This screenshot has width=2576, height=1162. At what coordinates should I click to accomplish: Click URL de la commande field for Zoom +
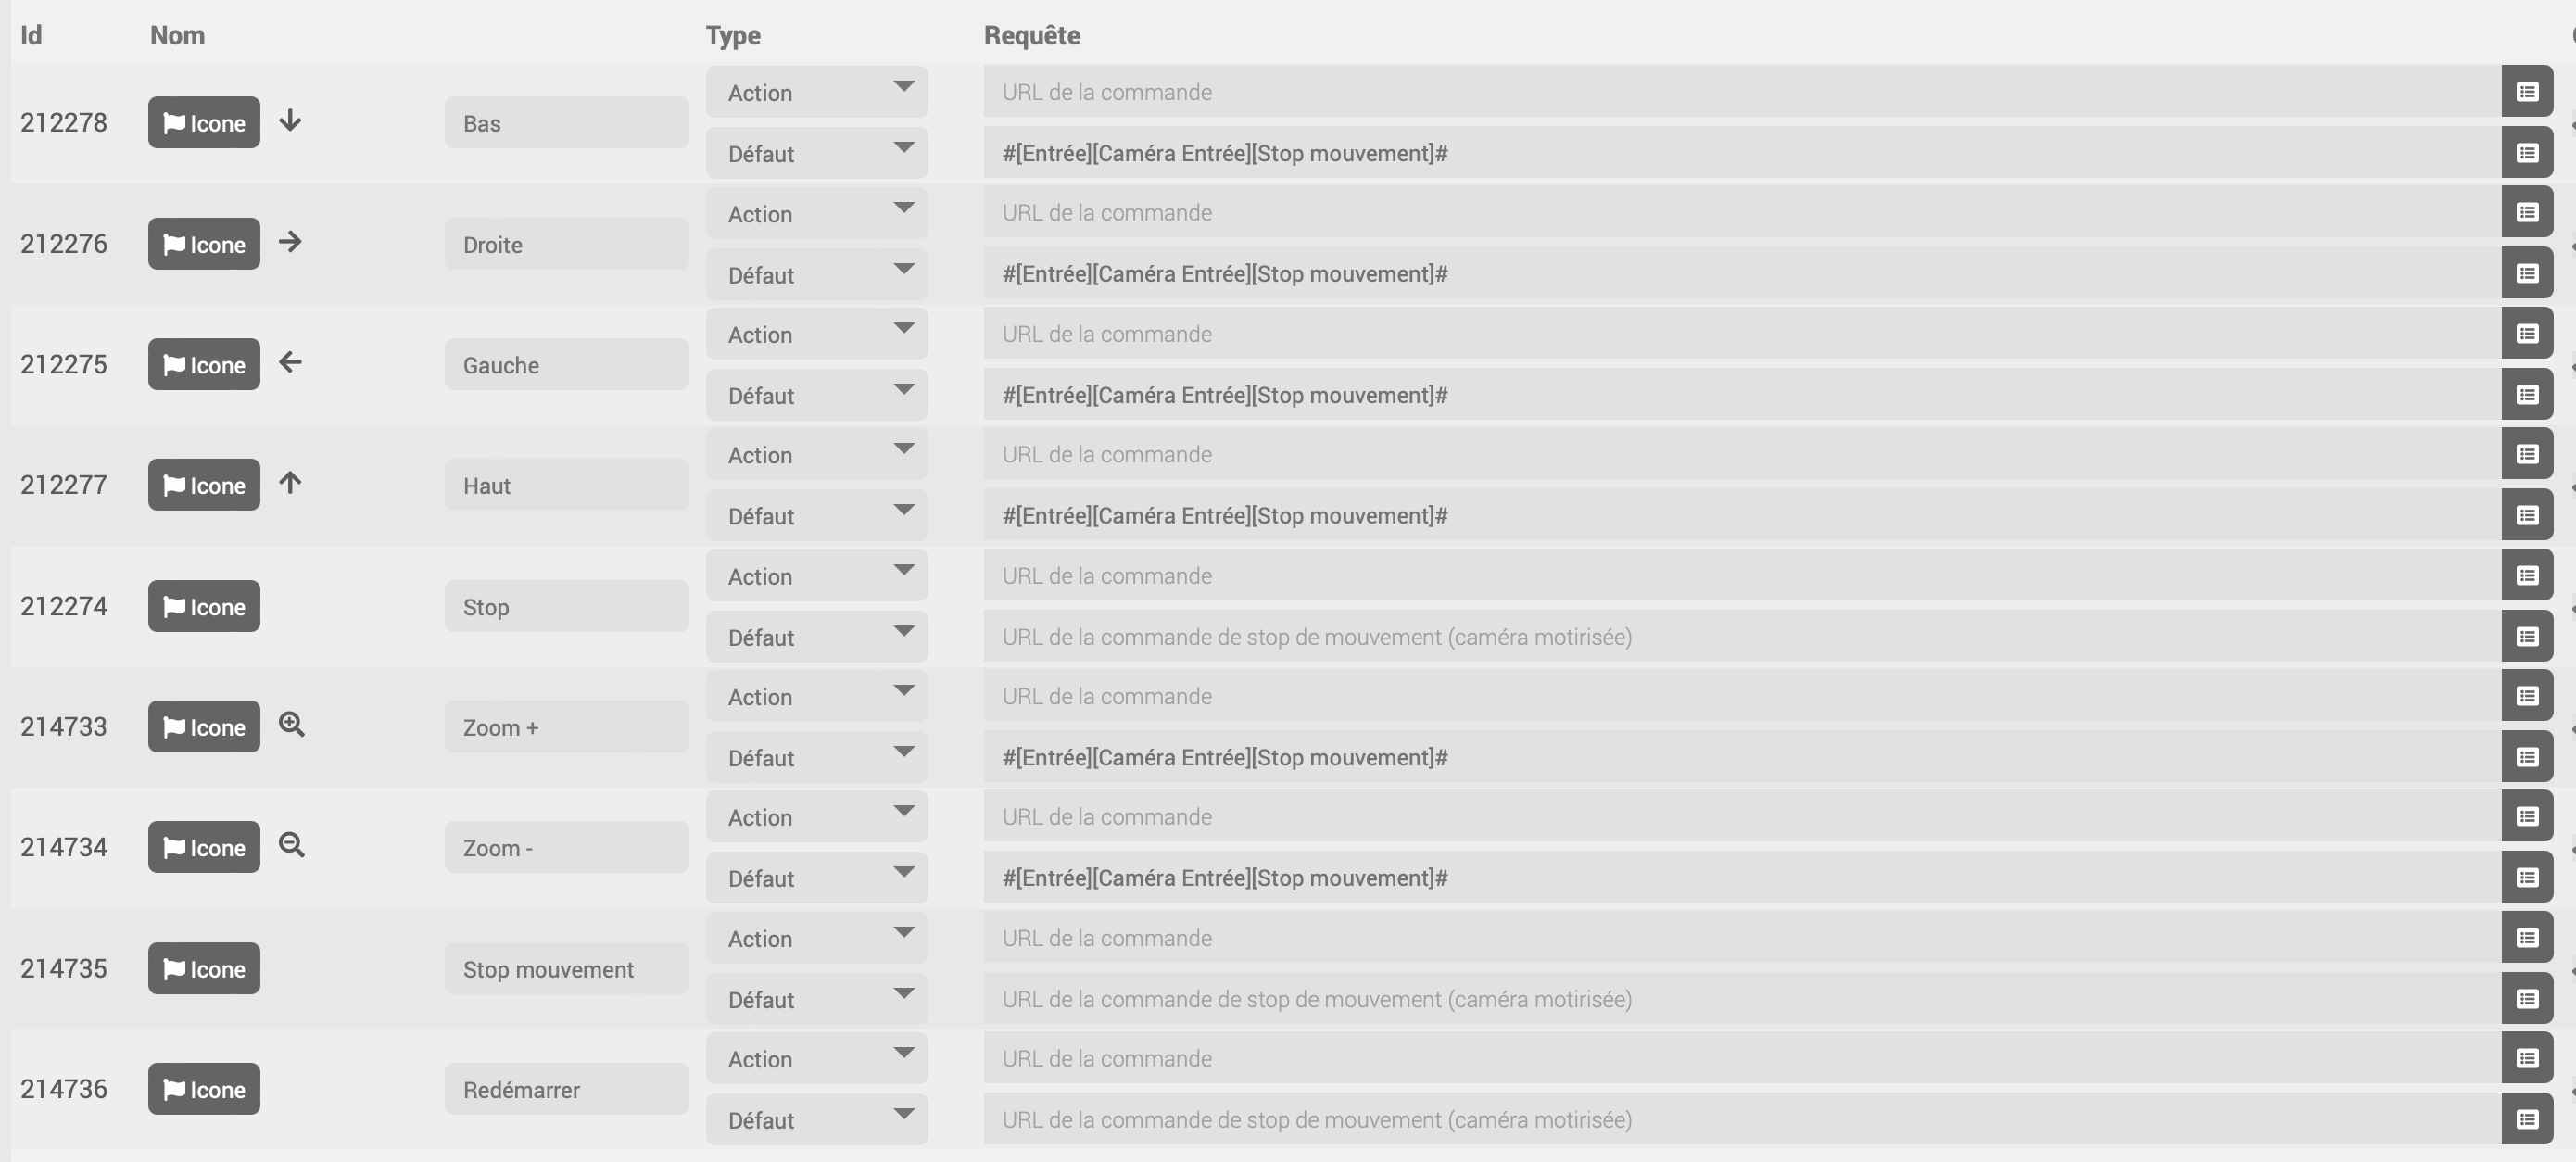[x=1742, y=696]
